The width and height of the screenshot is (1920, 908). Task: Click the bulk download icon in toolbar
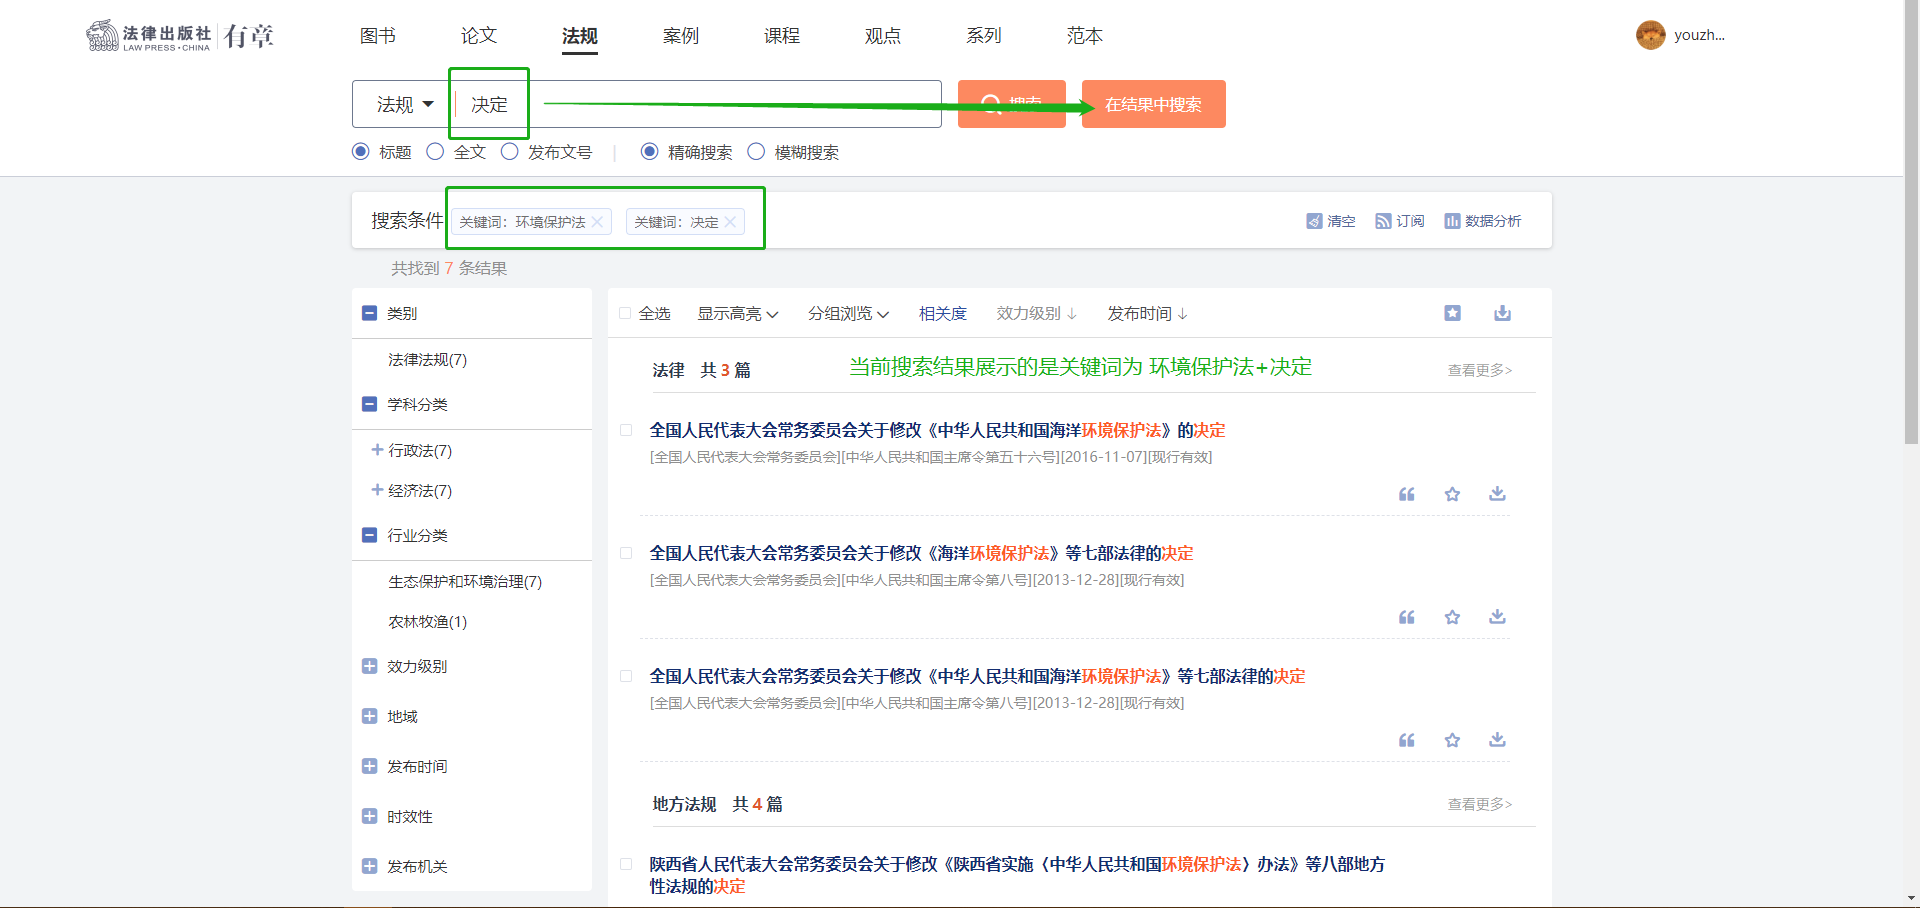click(1502, 313)
